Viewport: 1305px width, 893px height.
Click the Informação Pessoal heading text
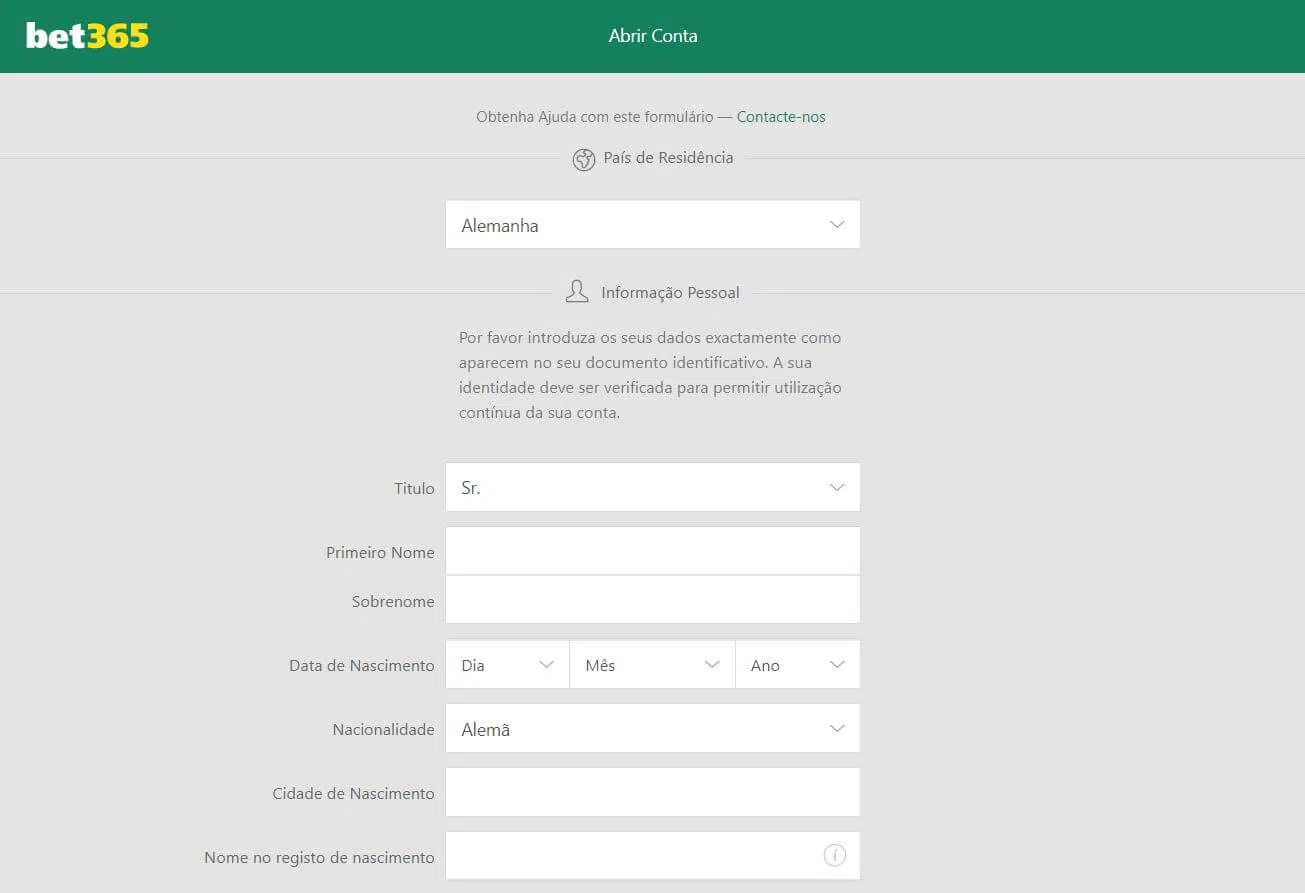pos(670,293)
